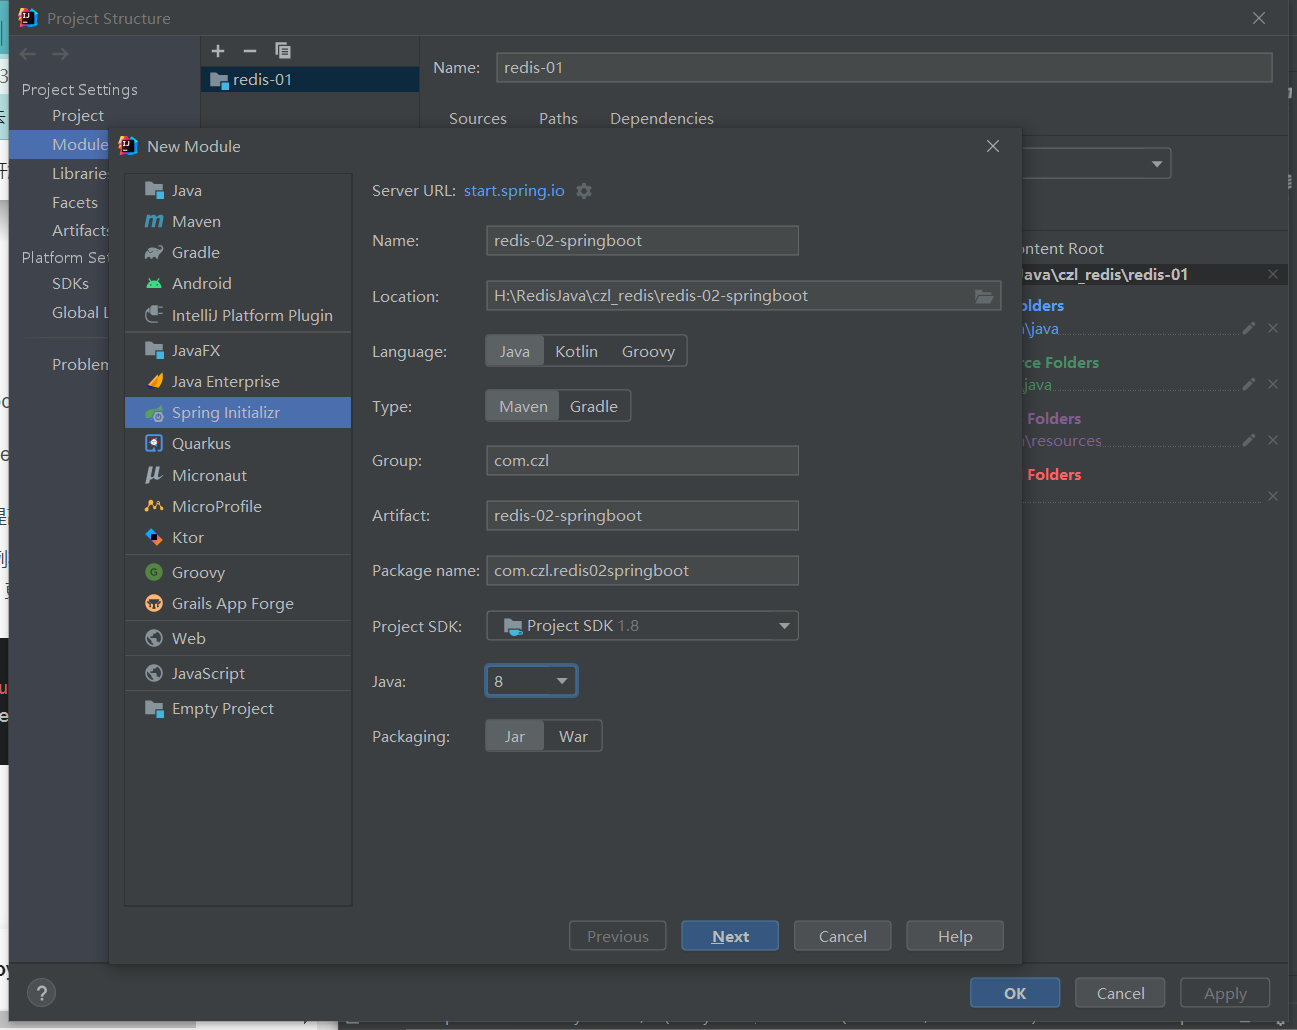Open the Paths tab

click(558, 118)
